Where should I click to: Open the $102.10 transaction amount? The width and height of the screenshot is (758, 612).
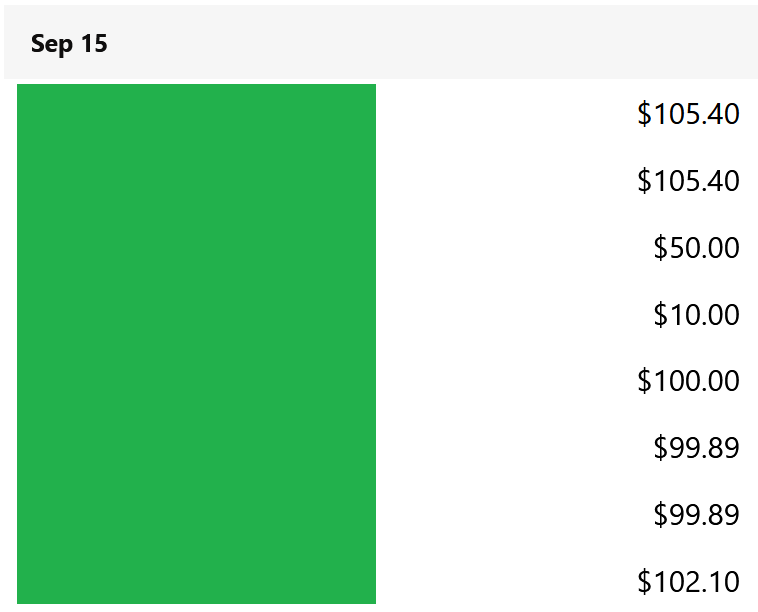(x=688, y=581)
